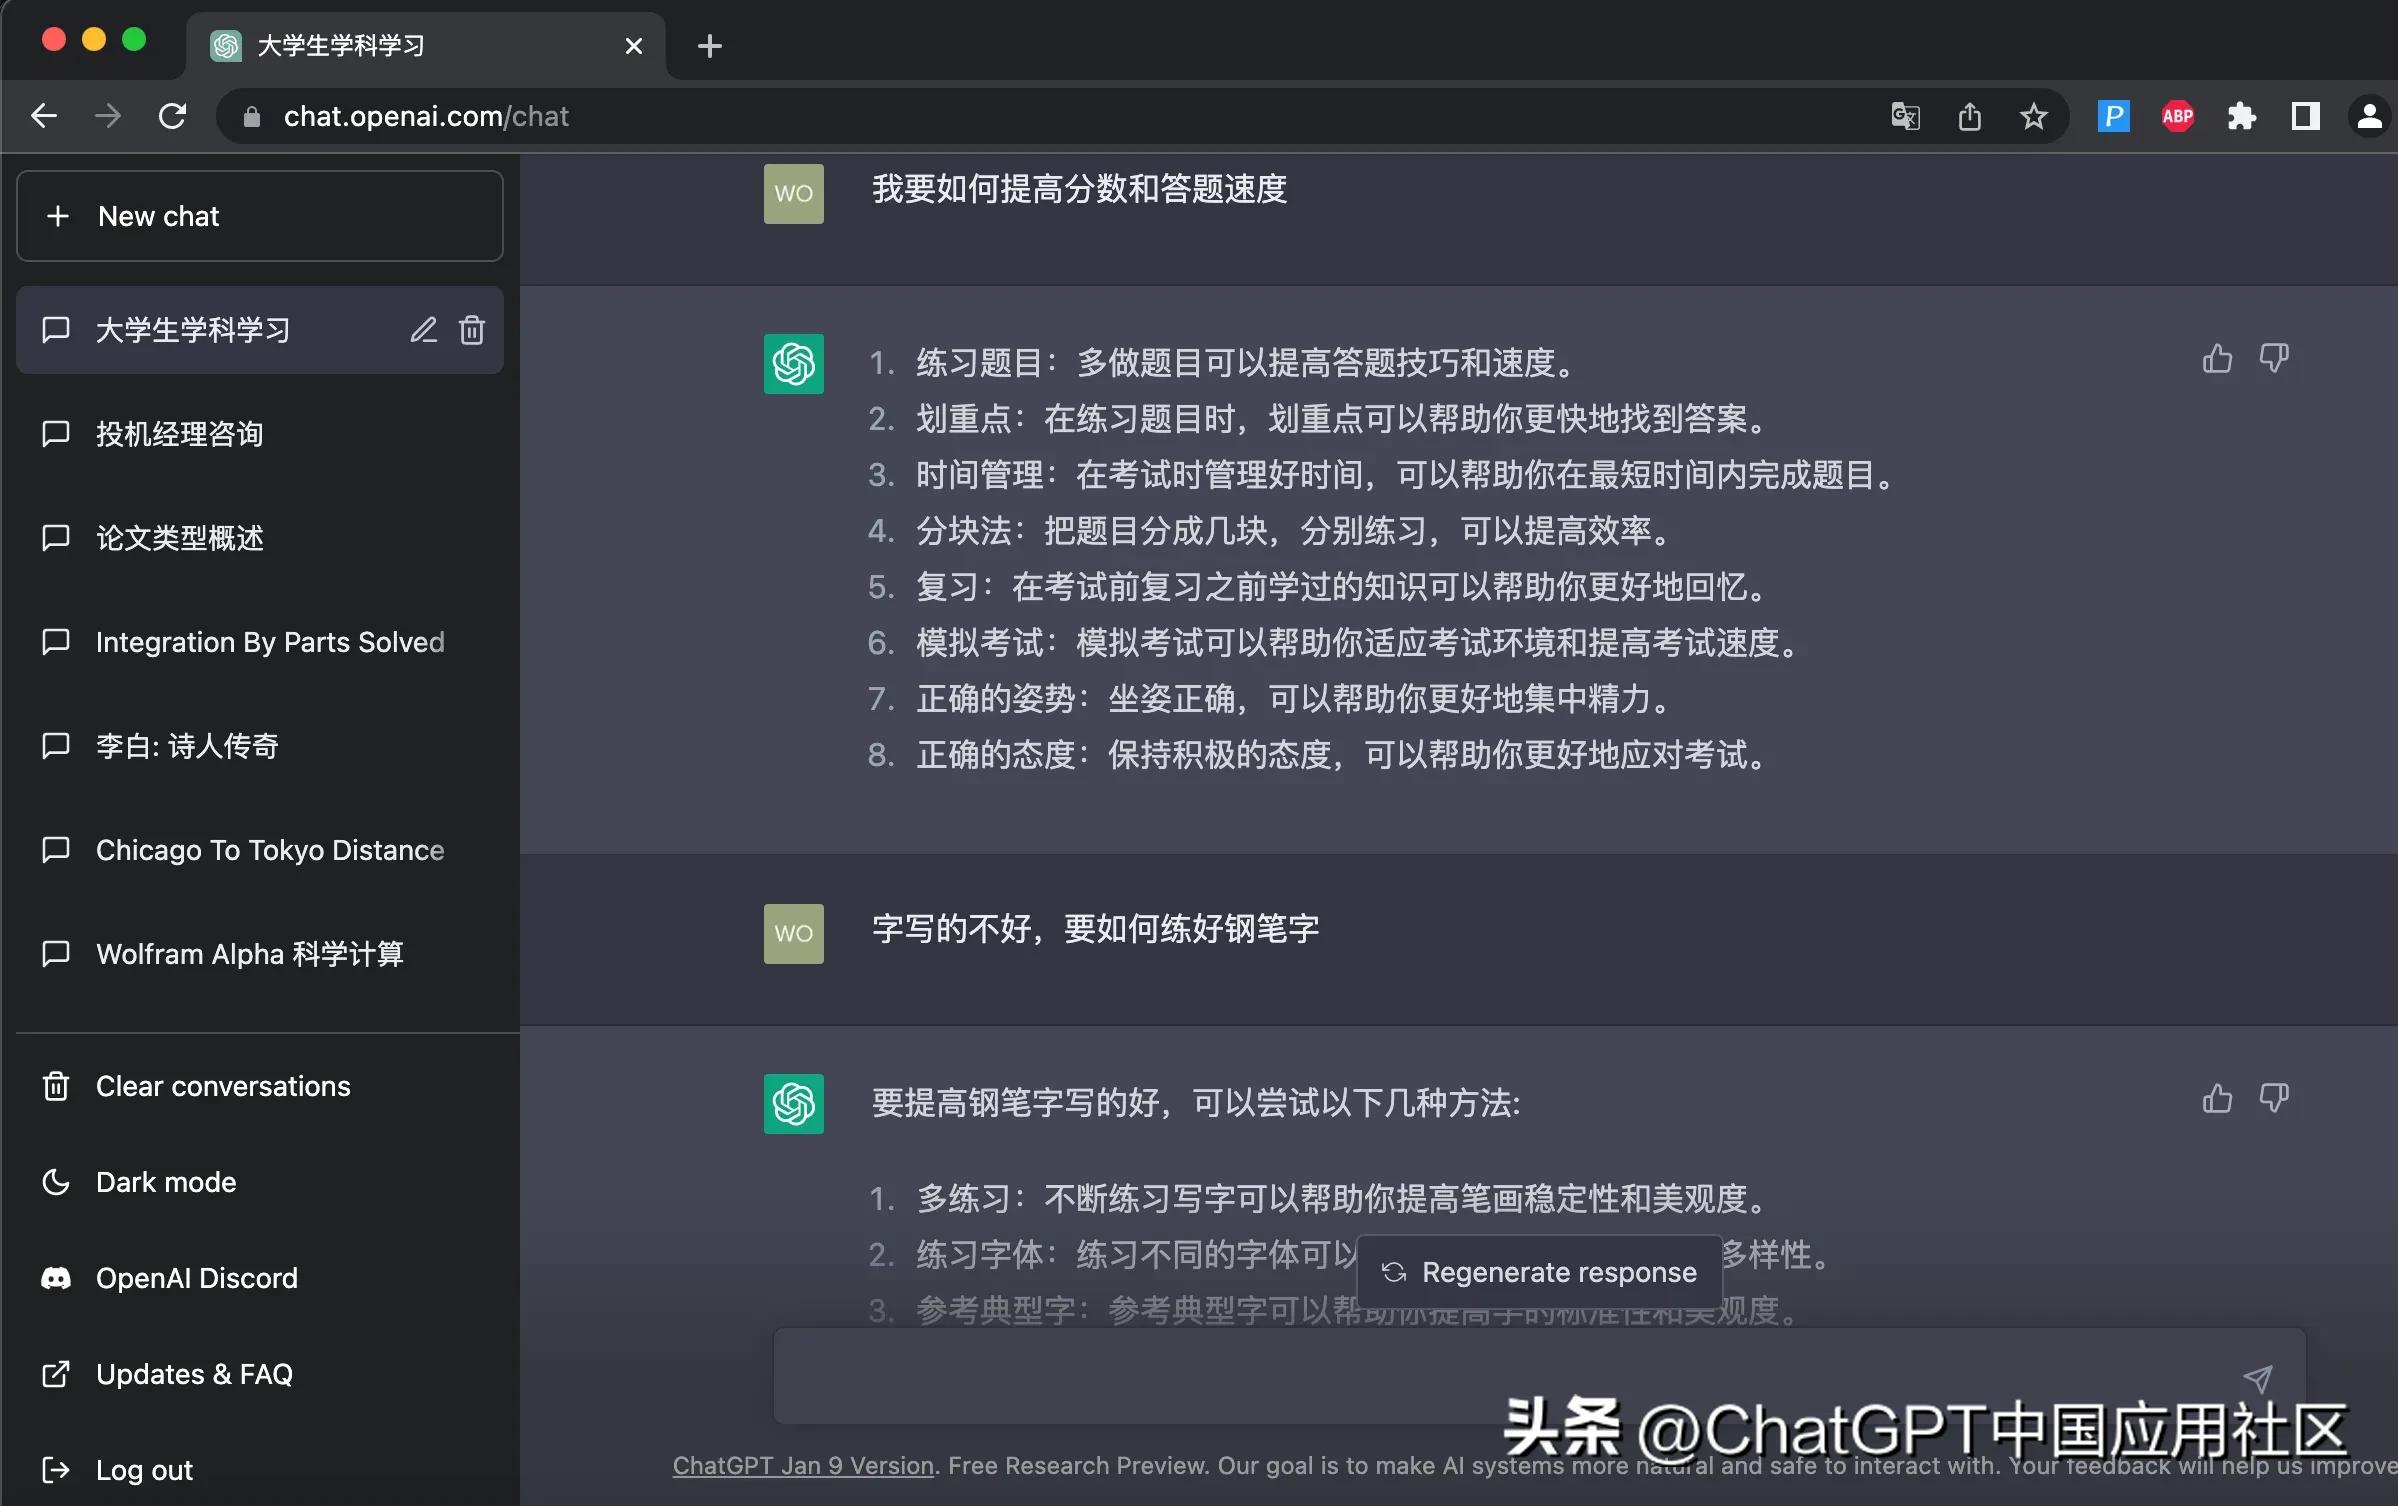Open the 投机经理咨询 conversation

179,434
